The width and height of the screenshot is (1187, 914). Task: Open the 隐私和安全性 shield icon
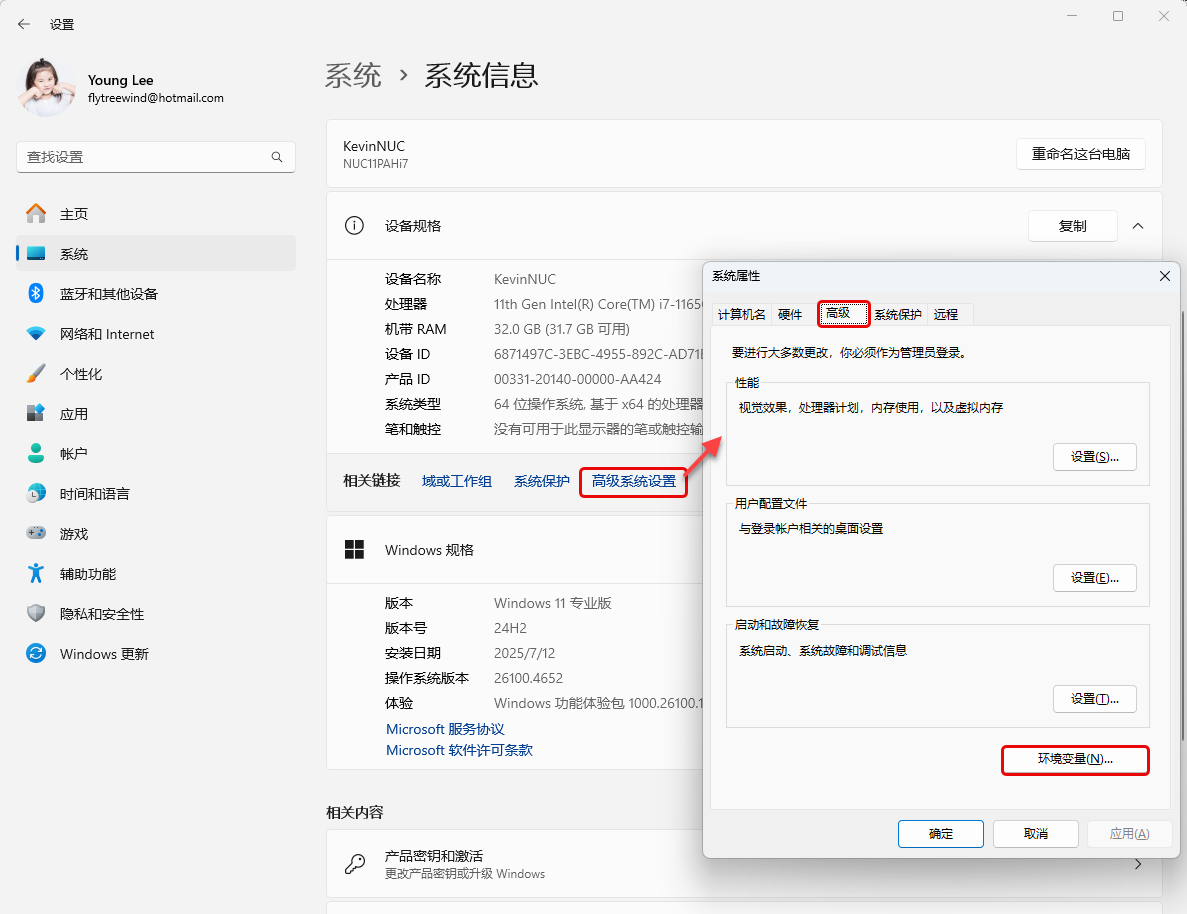[36, 613]
